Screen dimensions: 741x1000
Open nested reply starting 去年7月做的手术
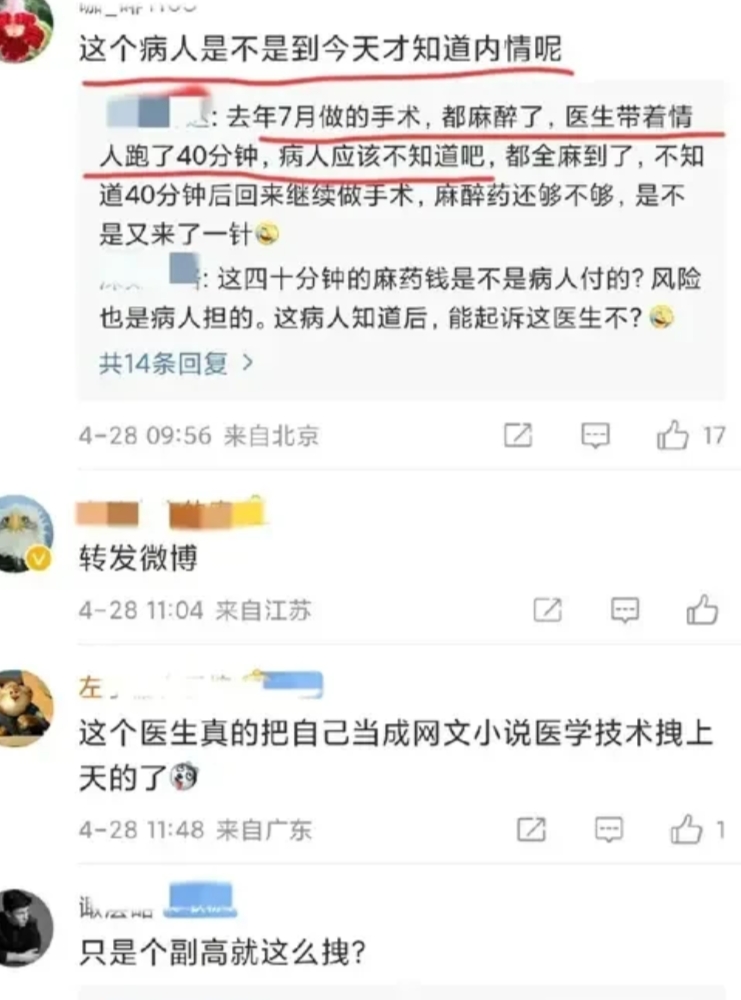[402, 175]
